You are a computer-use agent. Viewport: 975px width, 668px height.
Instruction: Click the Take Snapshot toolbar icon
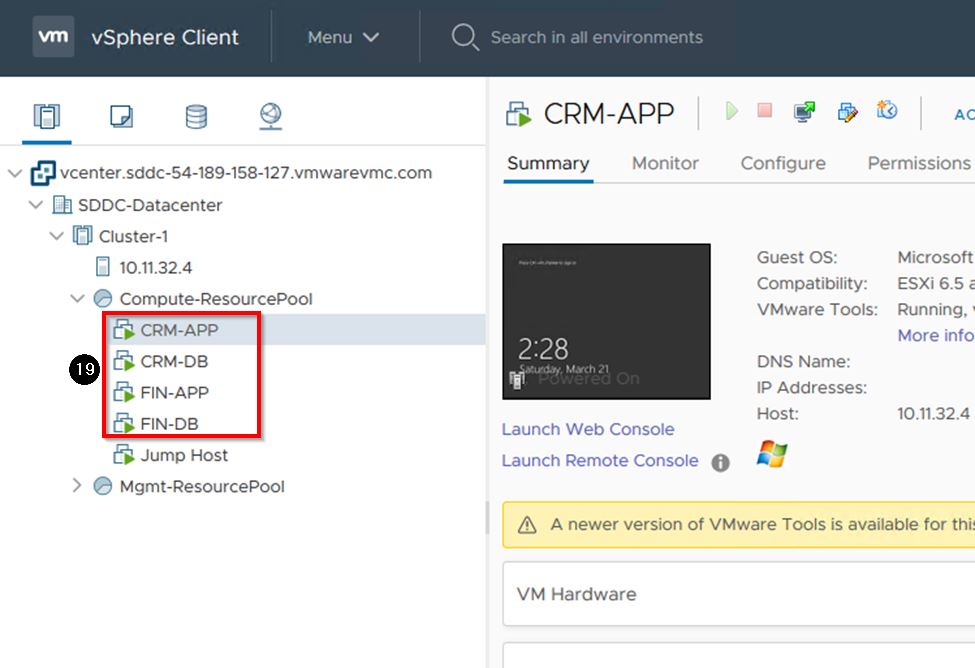pos(887,111)
